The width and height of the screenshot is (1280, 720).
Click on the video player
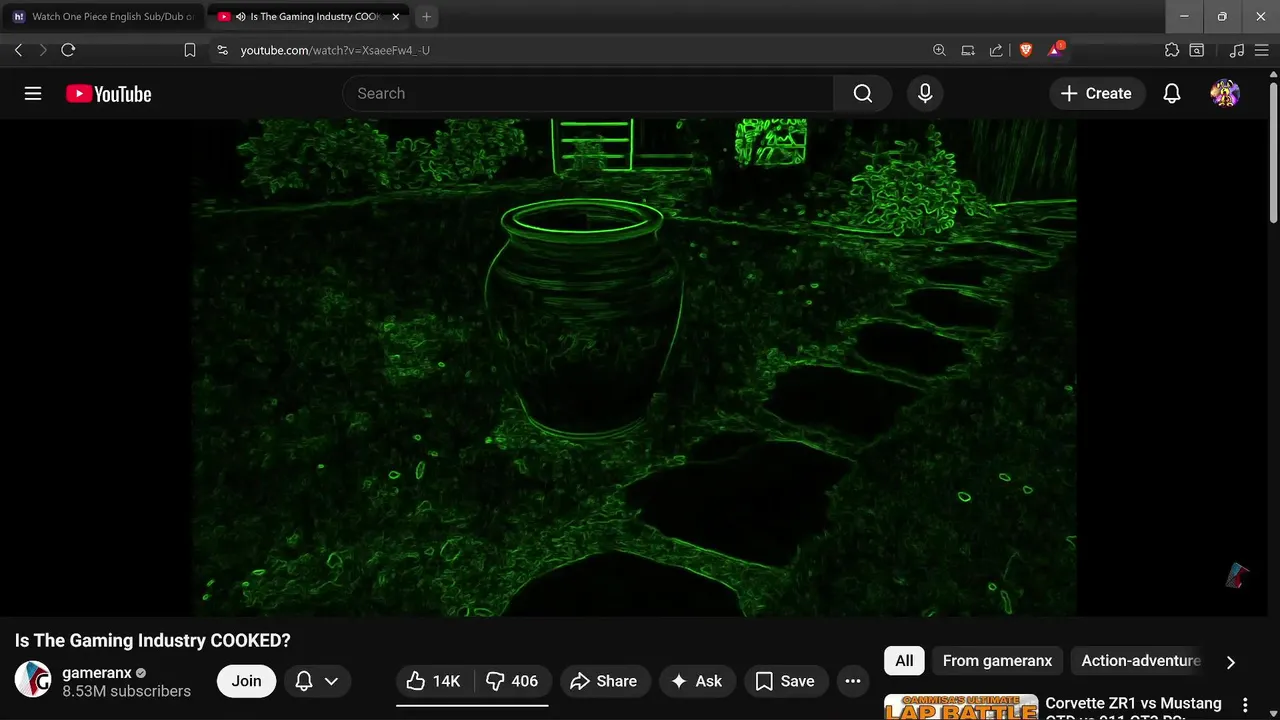635,367
